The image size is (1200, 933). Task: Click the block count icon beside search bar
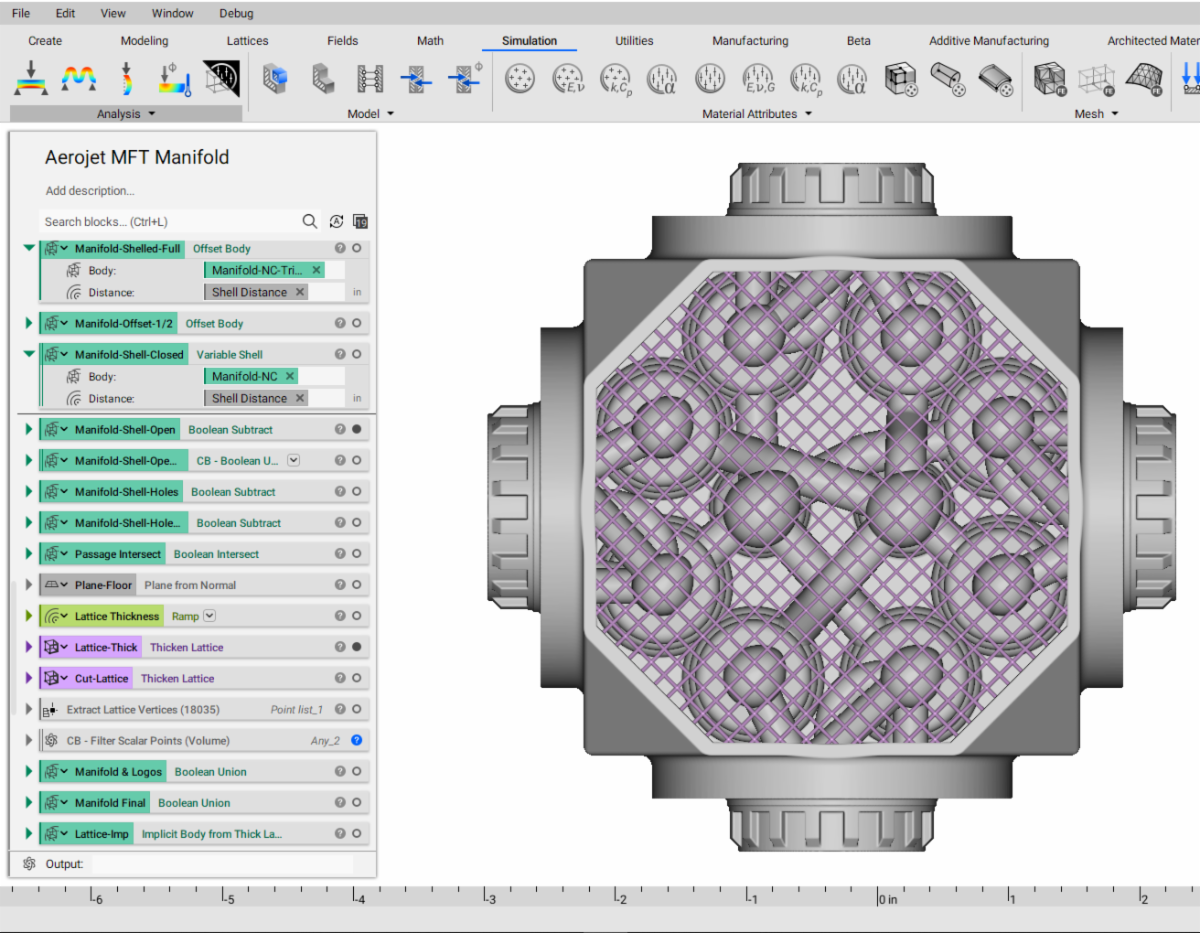(361, 221)
